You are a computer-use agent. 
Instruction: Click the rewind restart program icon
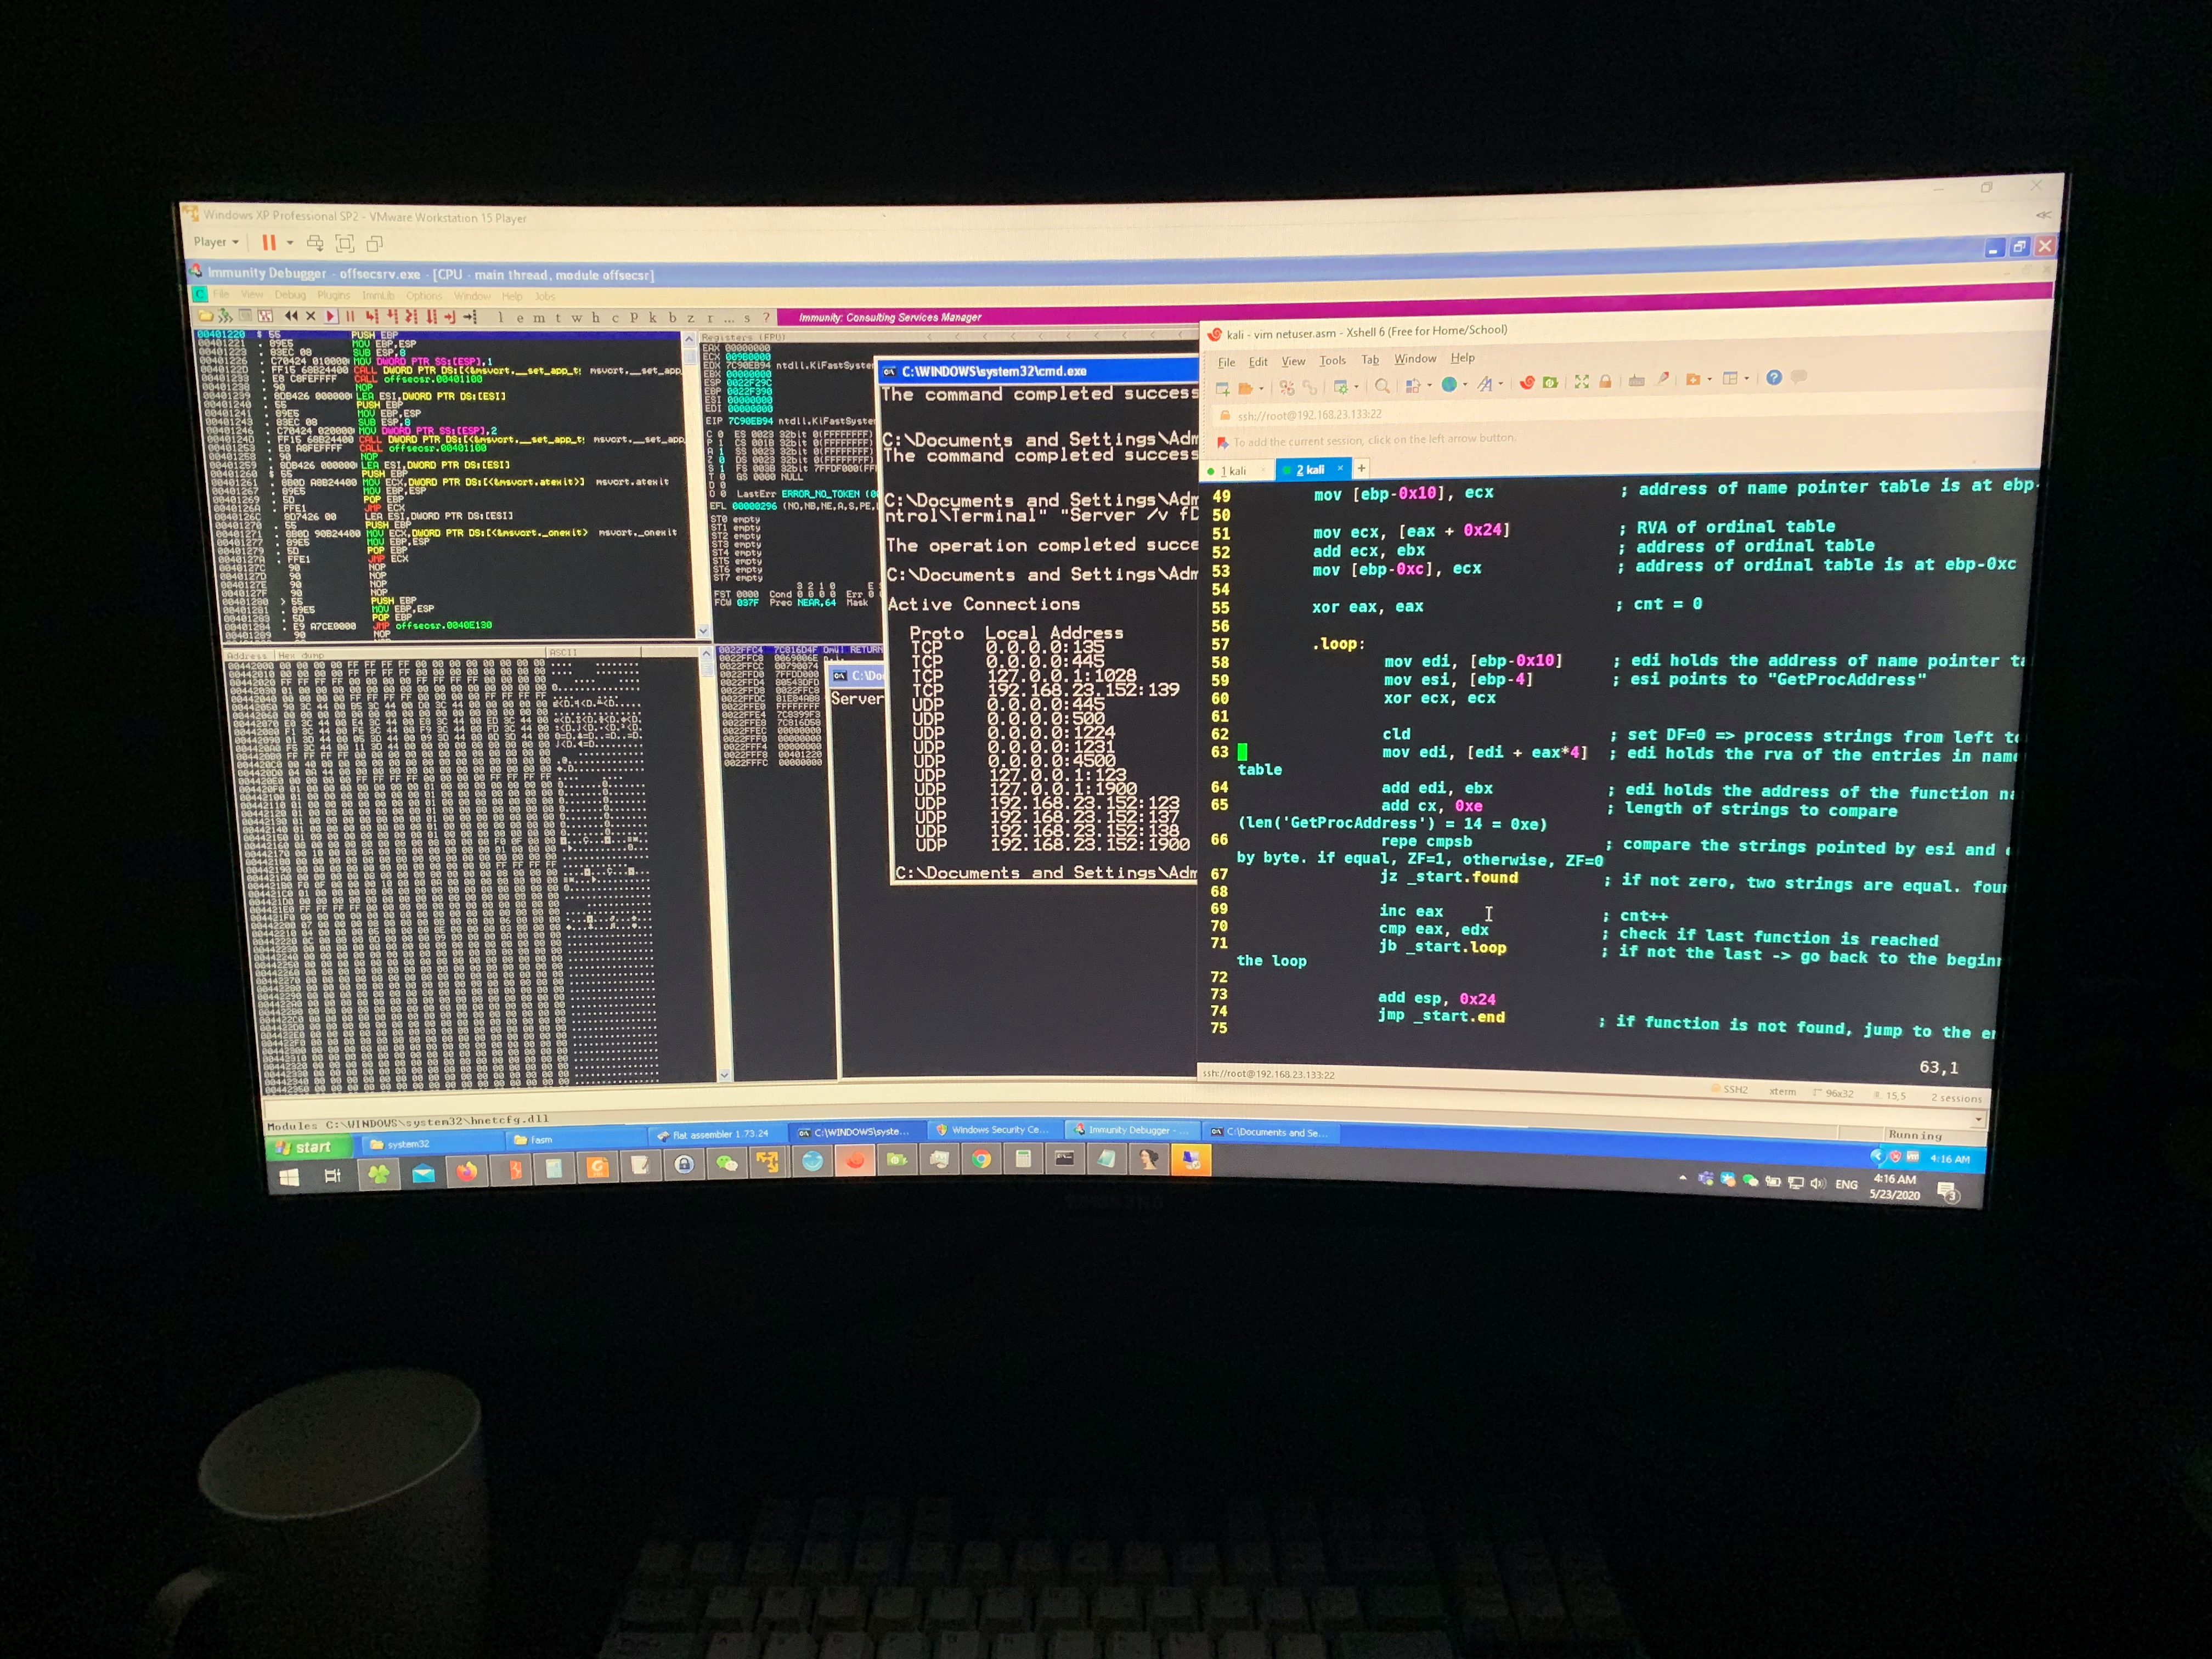point(291,317)
